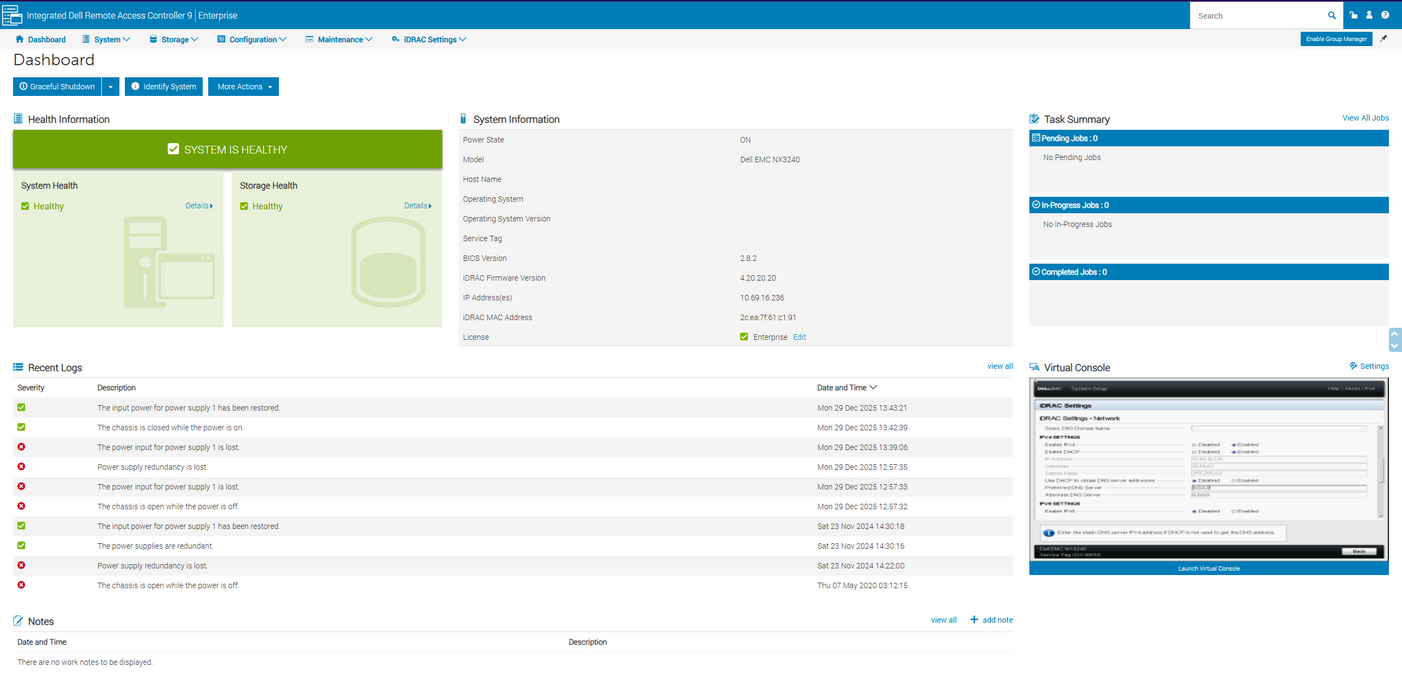1402x700 pixels.
Task: Open Storage Health Details link
Action: click(418, 206)
